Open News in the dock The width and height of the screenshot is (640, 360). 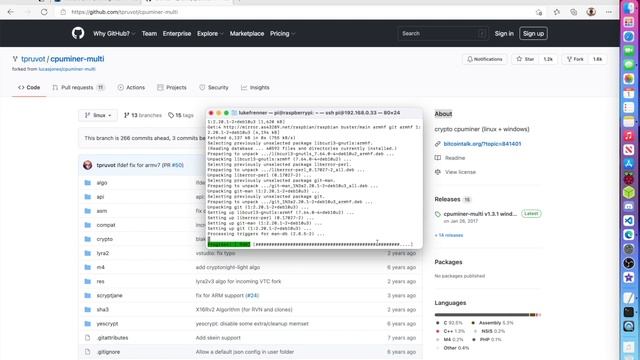point(629,150)
